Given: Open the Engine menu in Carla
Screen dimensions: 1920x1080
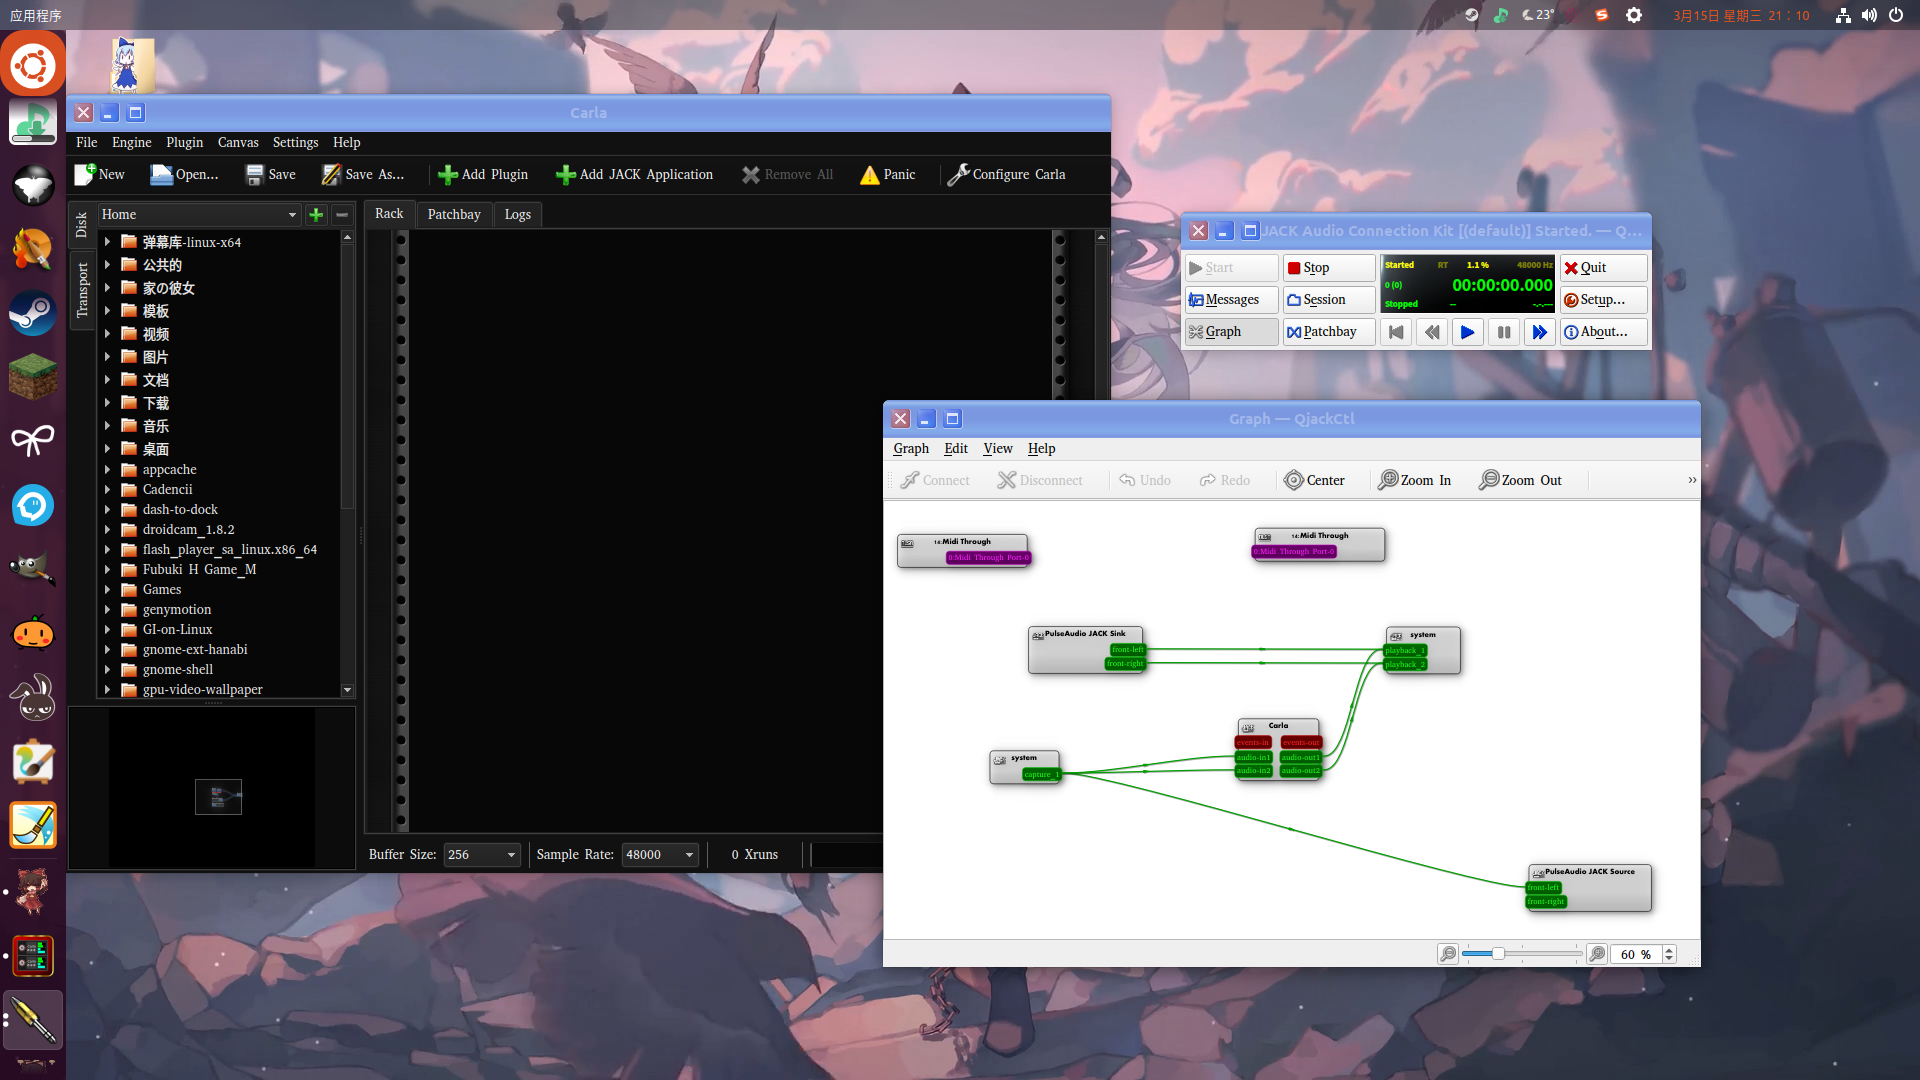Looking at the screenshot, I should pos(131,143).
